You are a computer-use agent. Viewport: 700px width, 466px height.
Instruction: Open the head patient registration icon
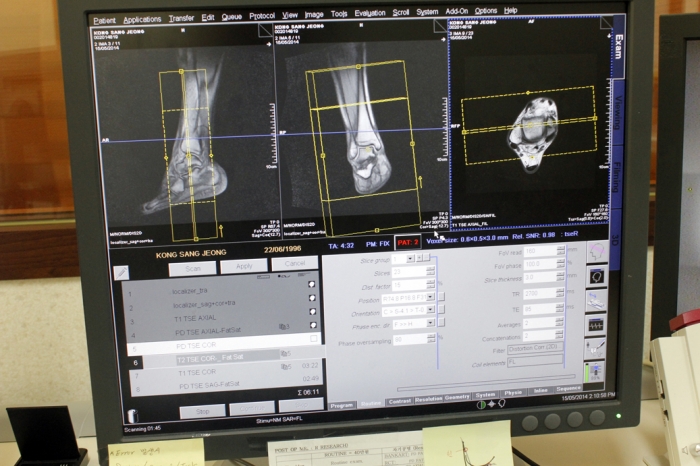596,253
